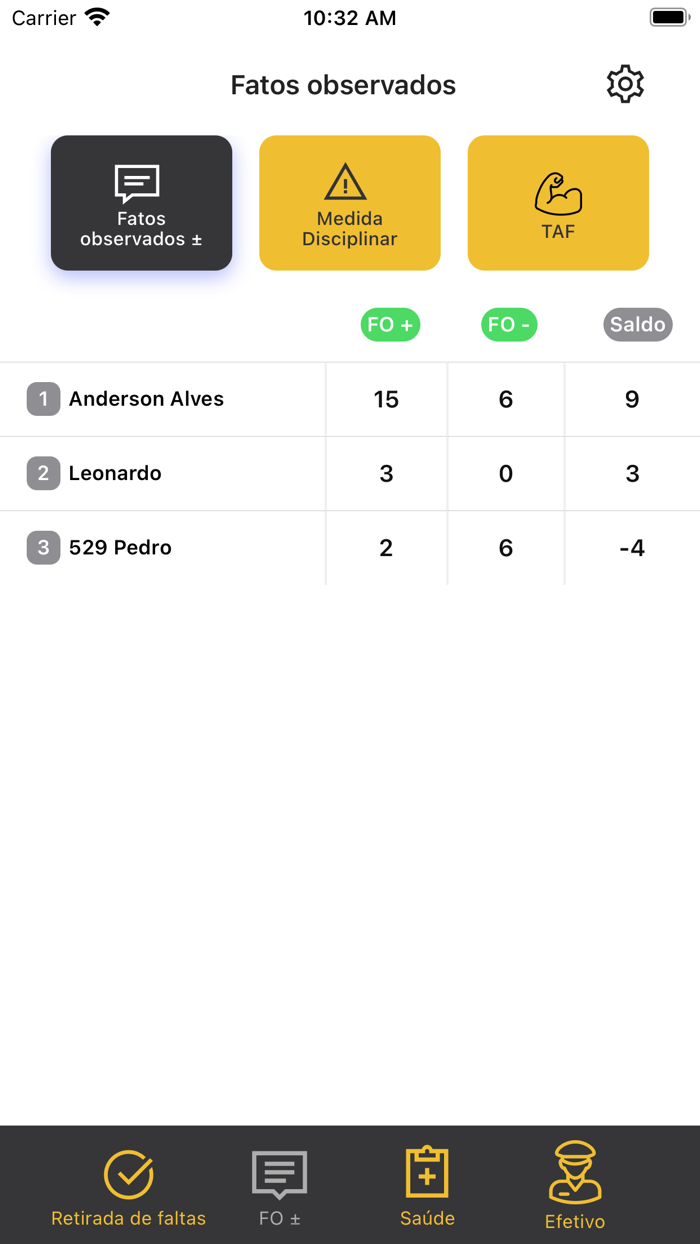The height and width of the screenshot is (1244, 700).
Task: Open the Saúde tab
Action: 427,1189
